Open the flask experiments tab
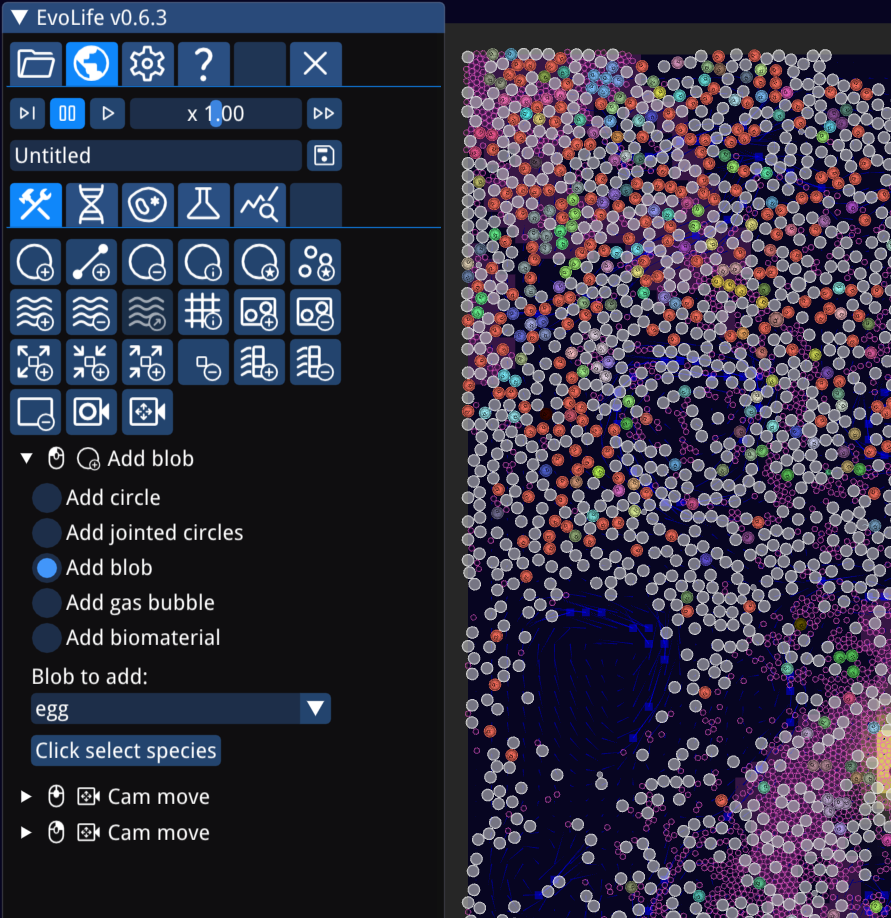Screen dimensions: 891x918 coord(203,205)
